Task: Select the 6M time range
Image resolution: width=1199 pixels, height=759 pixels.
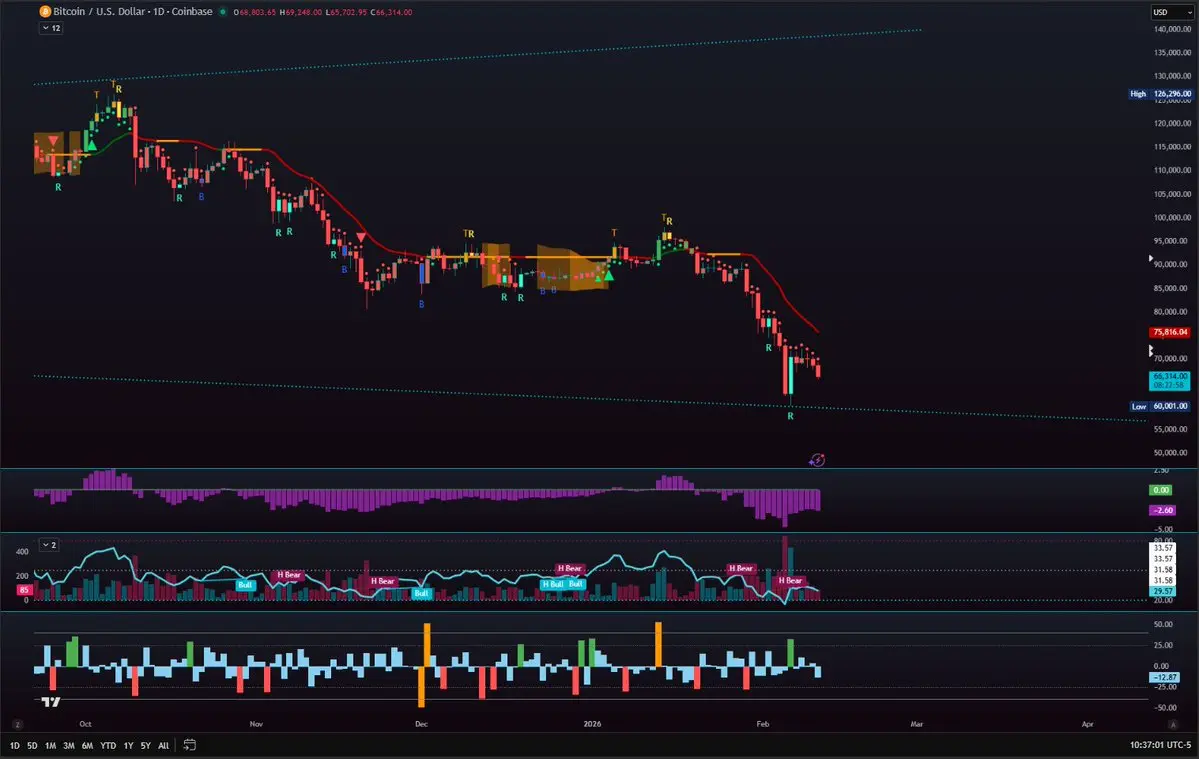Action: pyautogui.click(x=87, y=745)
